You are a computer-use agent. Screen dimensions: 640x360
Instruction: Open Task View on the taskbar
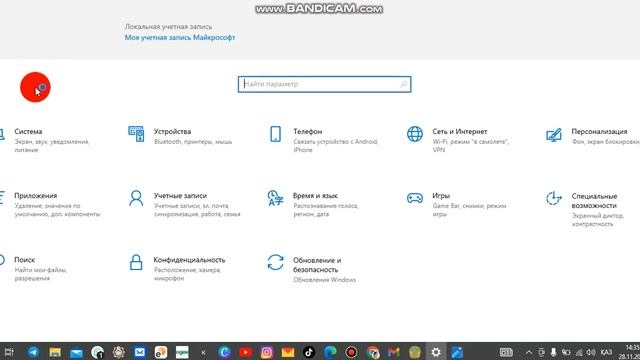(x=9, y=352)
